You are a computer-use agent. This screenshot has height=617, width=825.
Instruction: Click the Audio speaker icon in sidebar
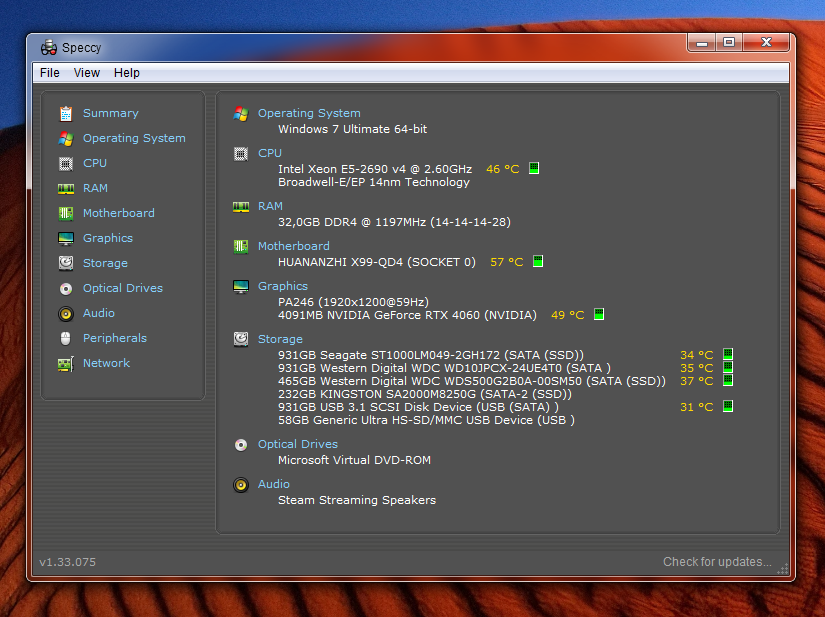pyautogui.click(x=66, y=313)
